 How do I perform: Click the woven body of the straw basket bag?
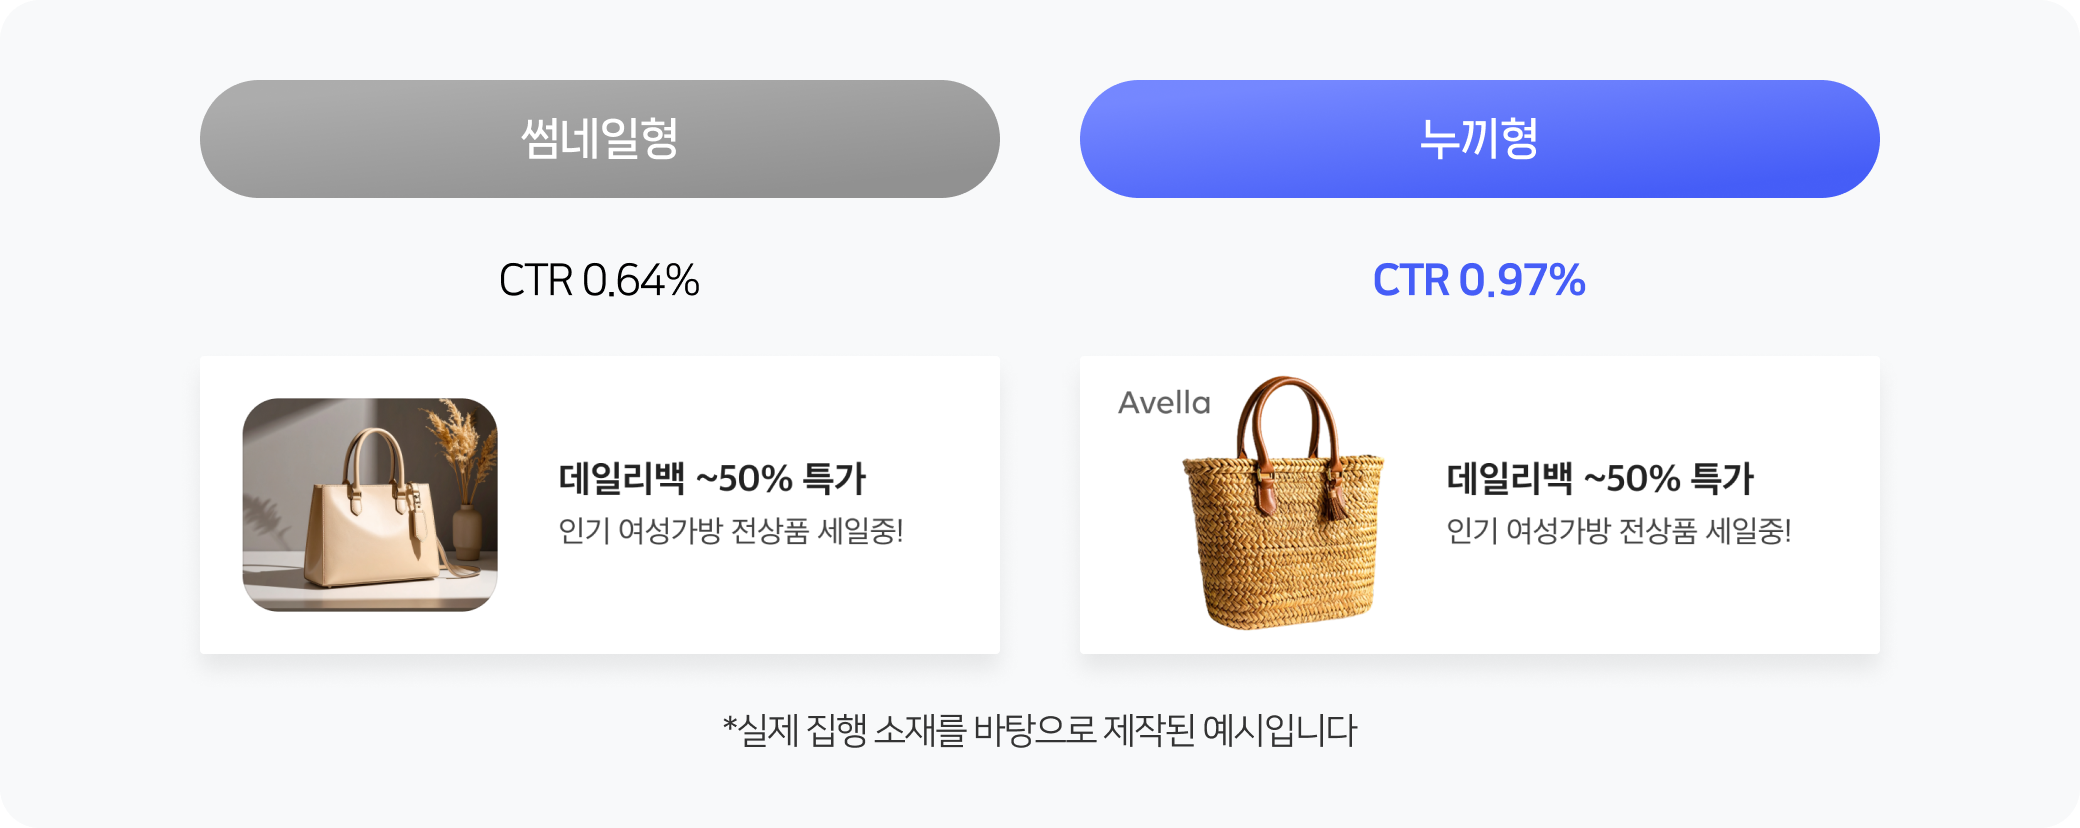[1283, 545]
